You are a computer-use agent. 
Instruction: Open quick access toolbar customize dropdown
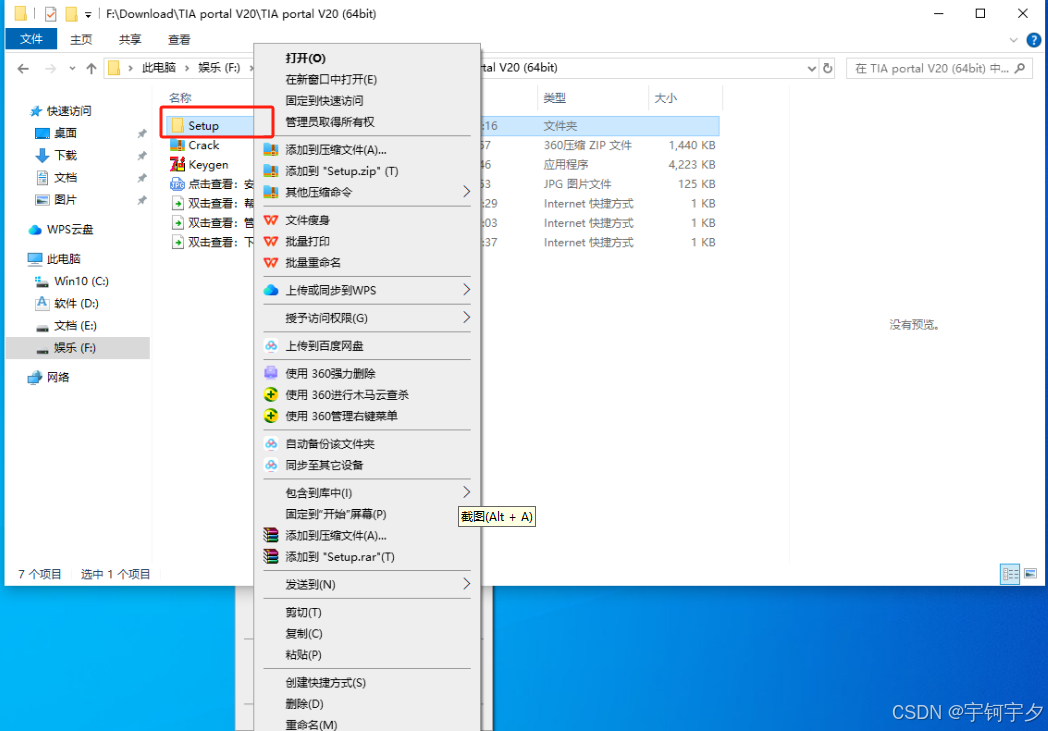(x=88, y=14)
